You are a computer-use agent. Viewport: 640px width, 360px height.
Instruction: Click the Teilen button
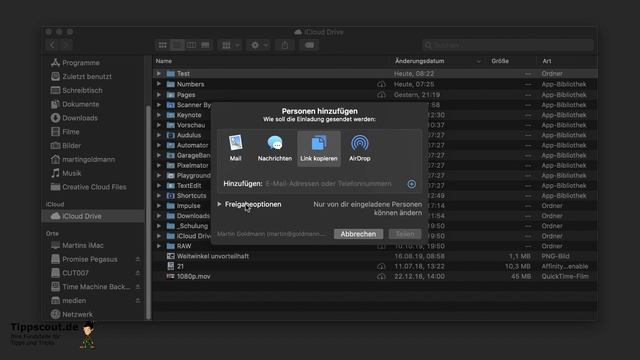(405, 234)
